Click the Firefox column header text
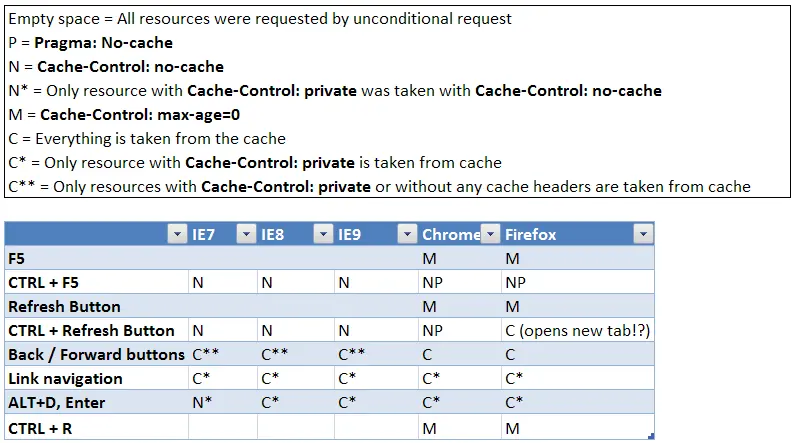 [x=530, y=235]
